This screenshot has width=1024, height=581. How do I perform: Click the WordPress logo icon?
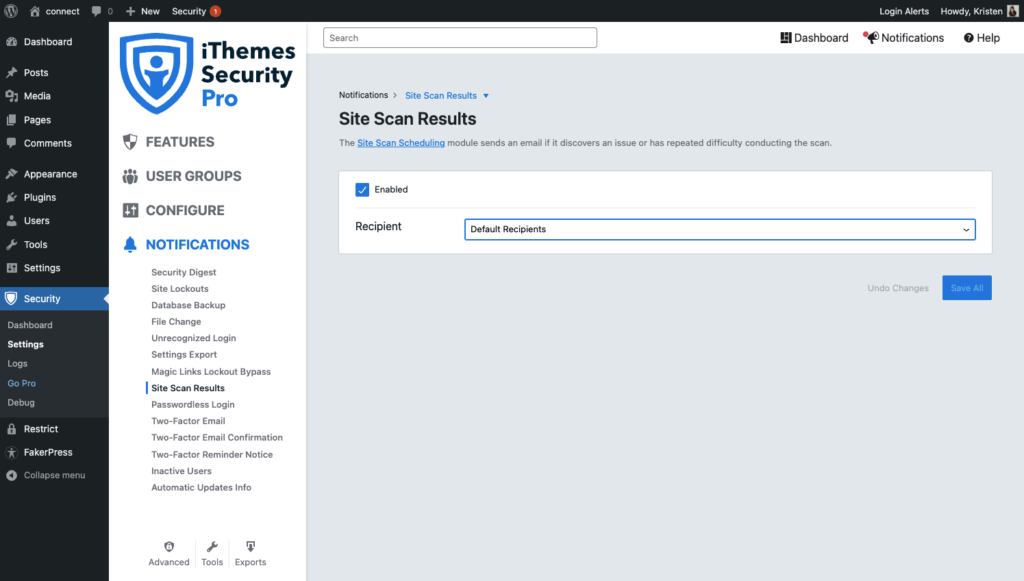pos(11,11)
